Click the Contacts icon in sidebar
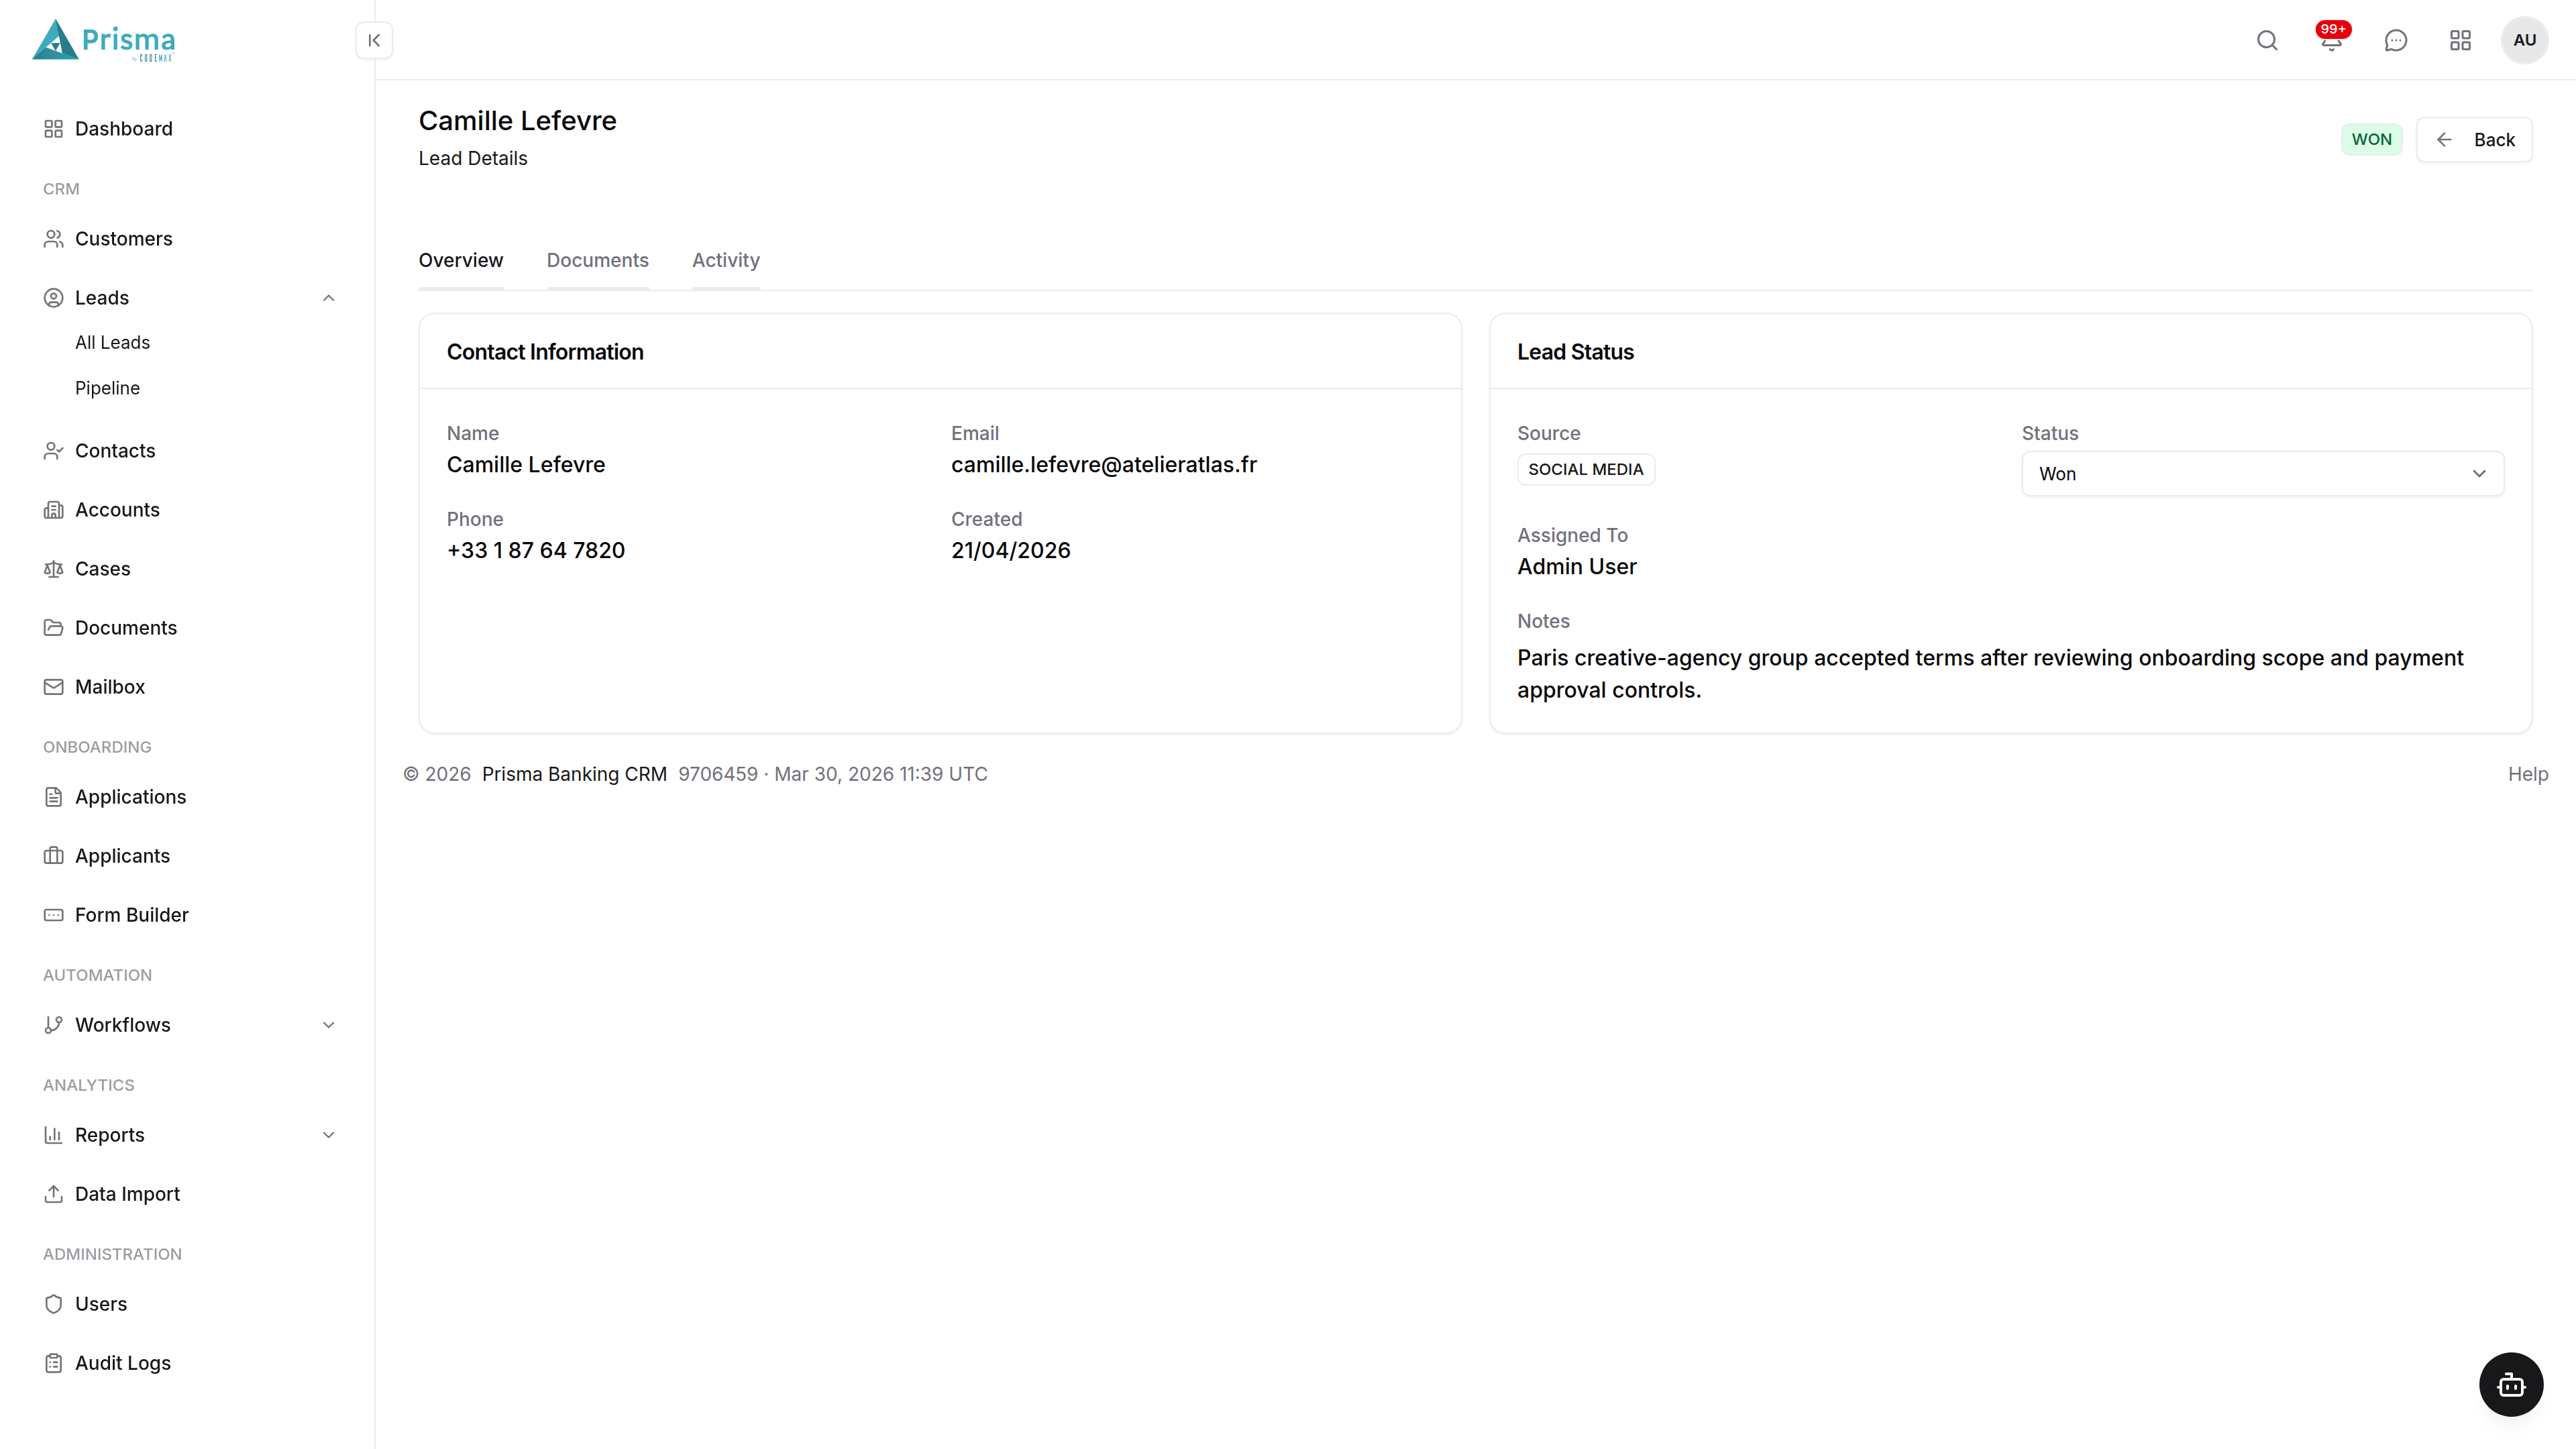 pyautogui.click(x=54, y=451)
